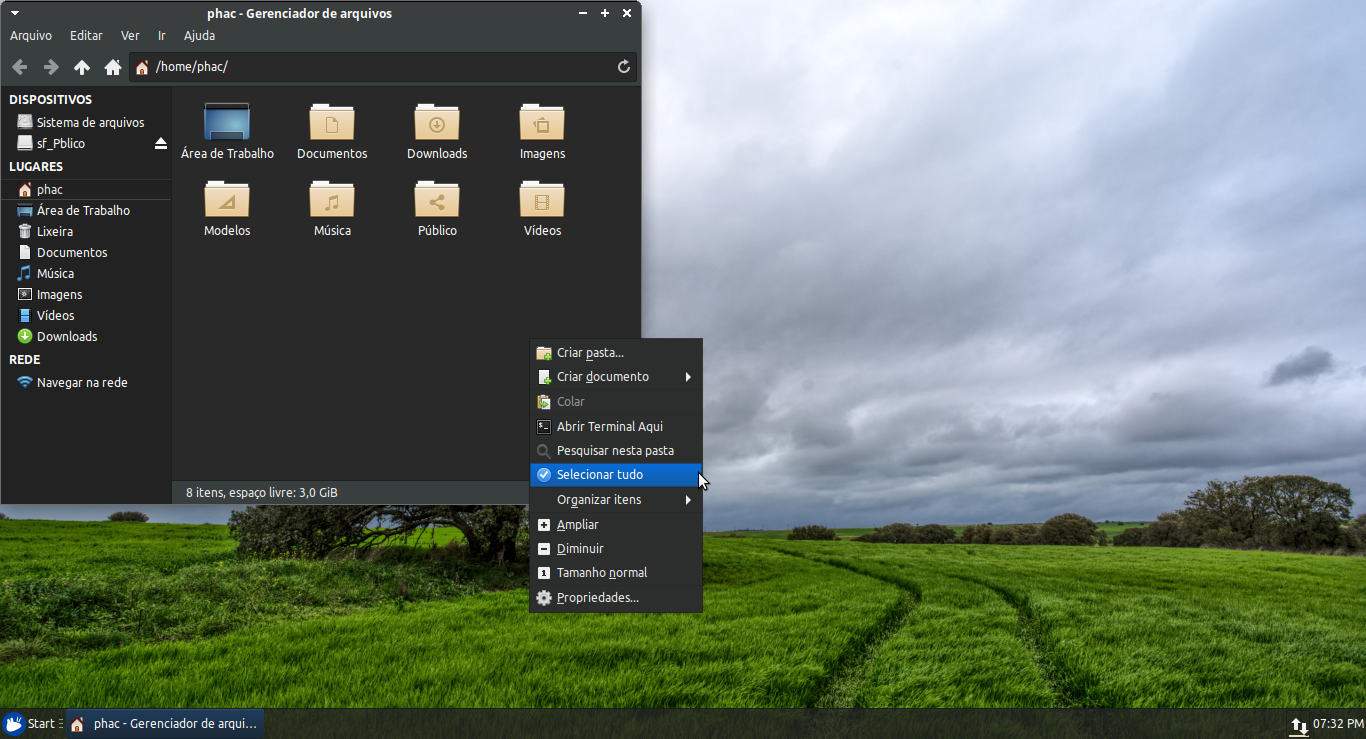Click the network icon in system tray
The image size is (1366, 739).
(x=1299, y=726)
